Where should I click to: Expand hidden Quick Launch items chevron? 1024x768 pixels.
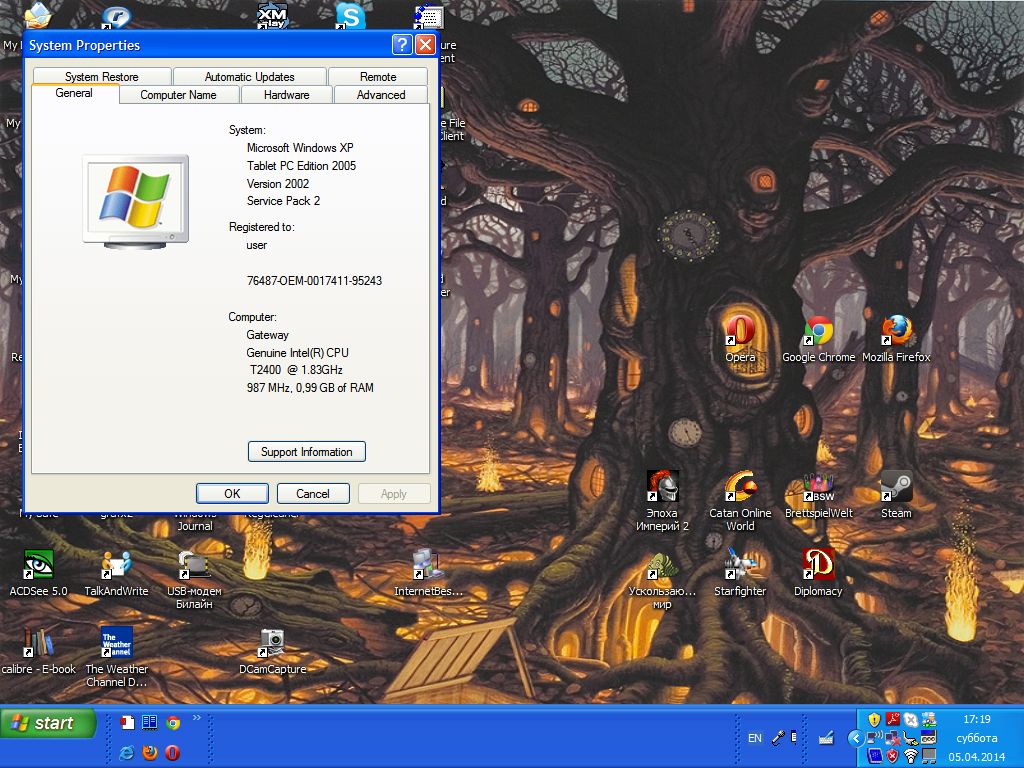[x=197, y=718]
